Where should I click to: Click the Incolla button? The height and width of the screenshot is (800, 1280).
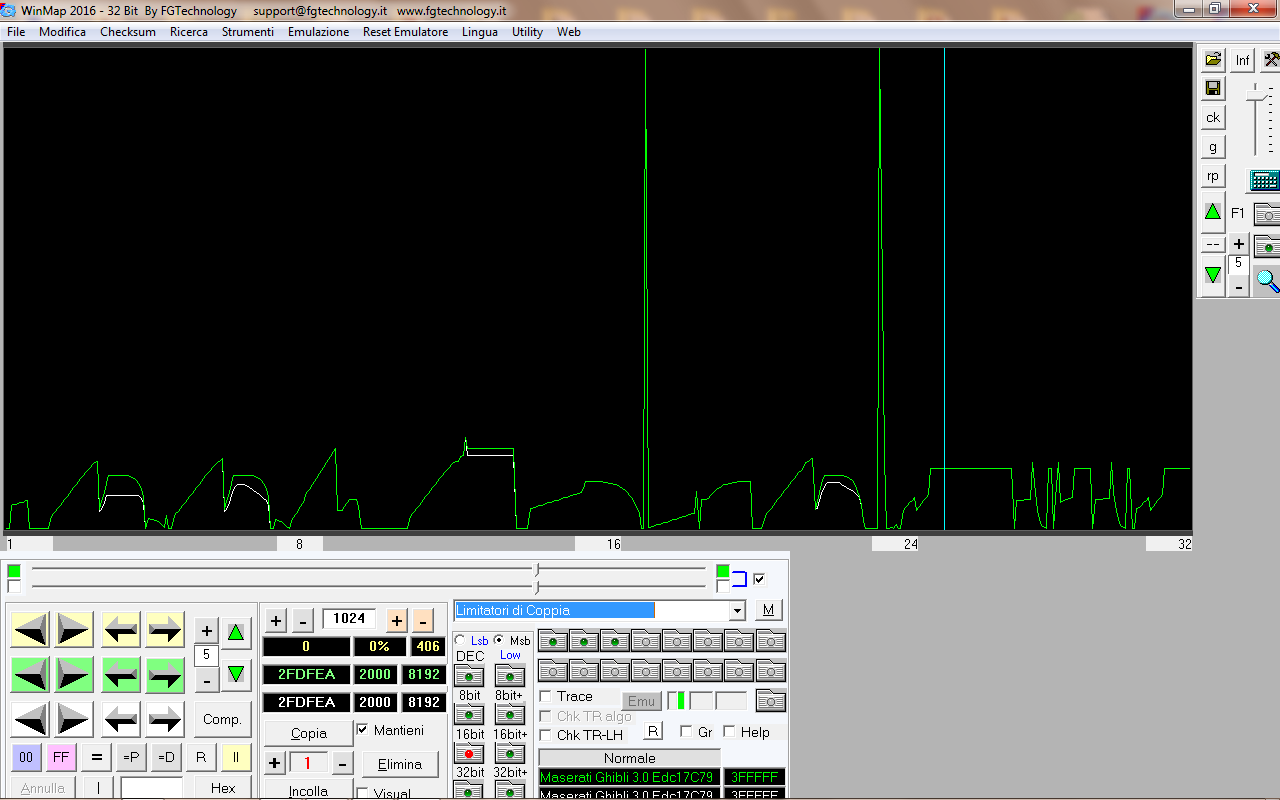pyautogui.click(x=308, y=790)
